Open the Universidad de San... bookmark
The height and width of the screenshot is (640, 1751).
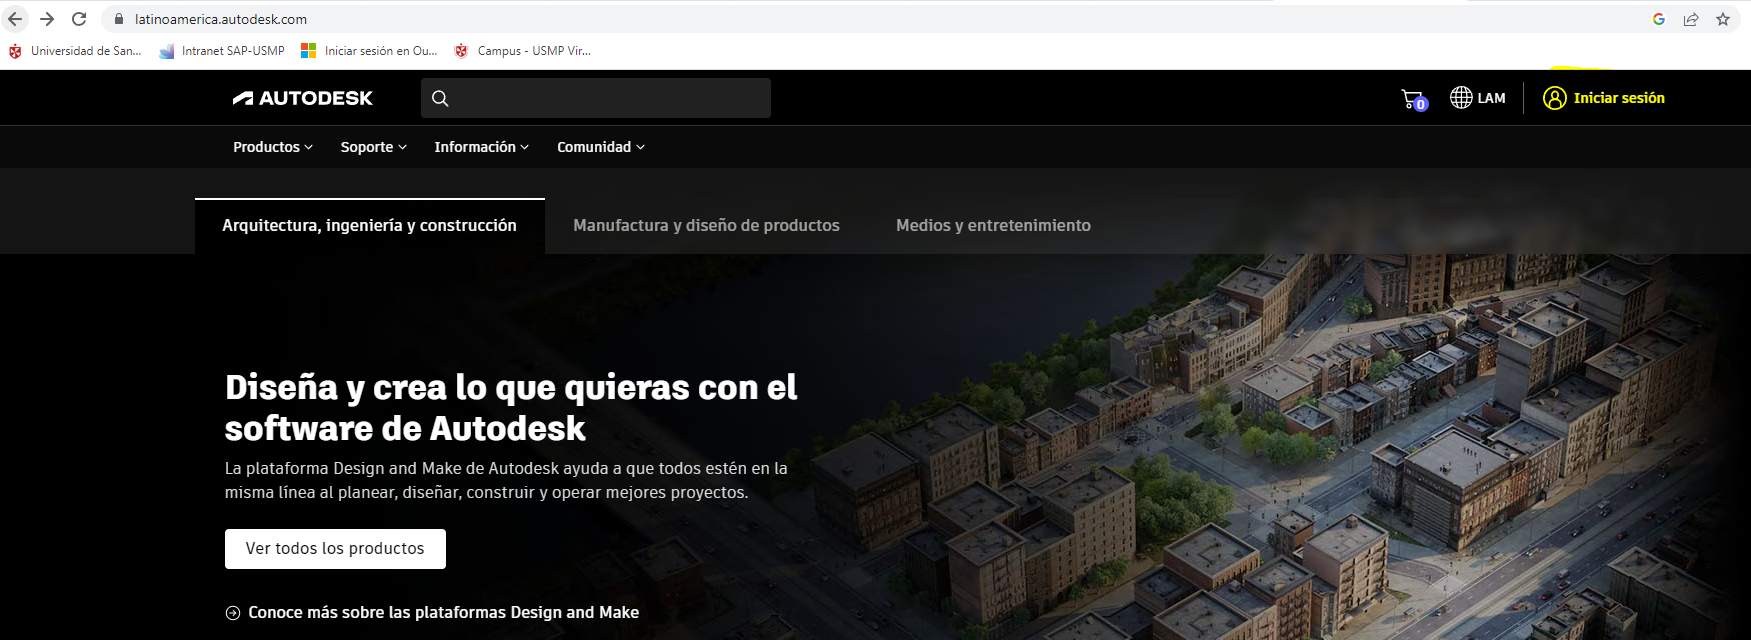tap(75, 51)
